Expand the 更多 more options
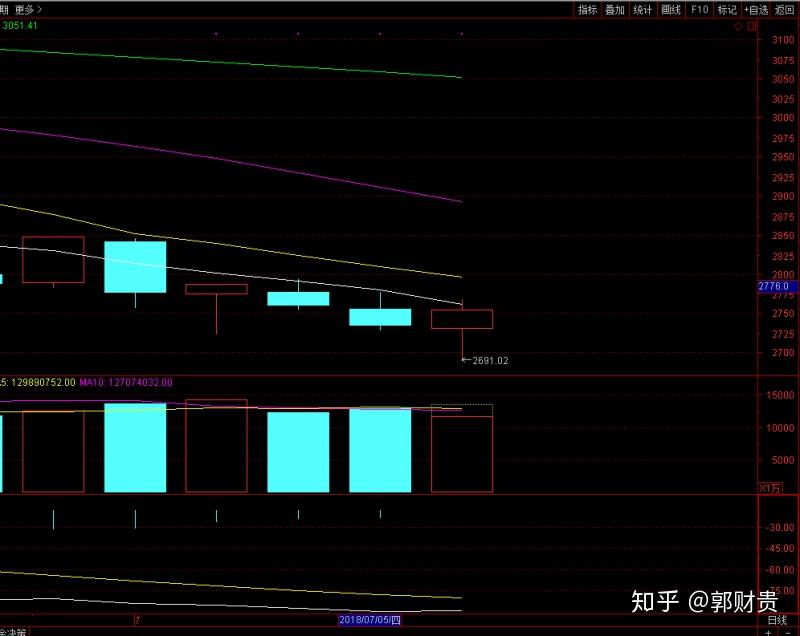Image resolution: width=800 pixels, height=636 pixels. point(28,10)
